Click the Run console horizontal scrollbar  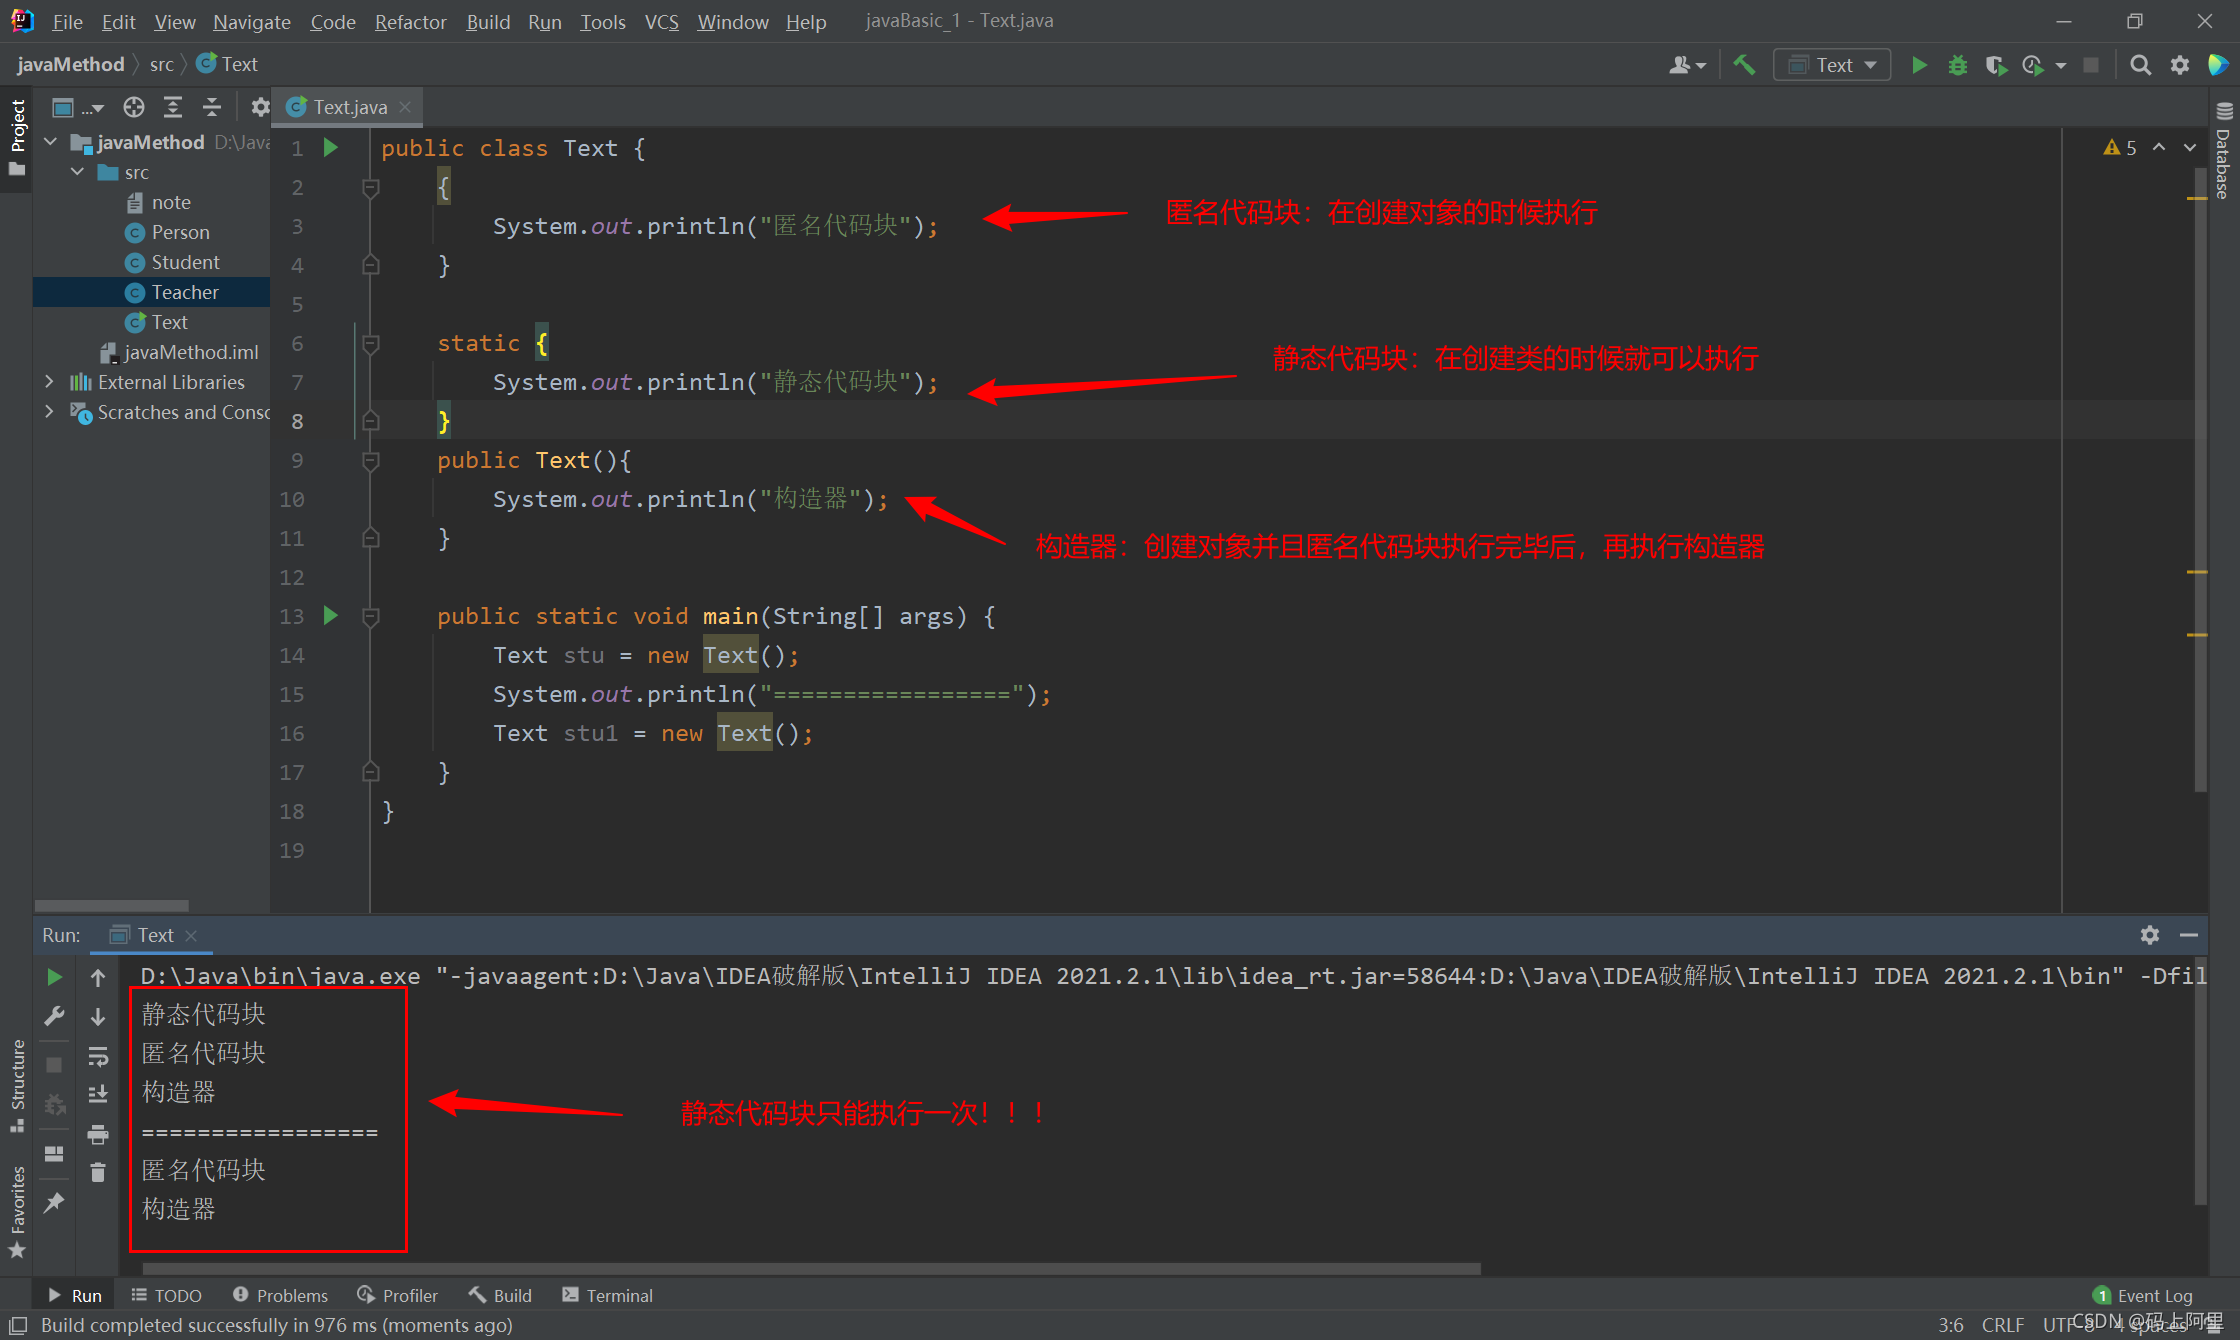click(x=810, y=1268)
